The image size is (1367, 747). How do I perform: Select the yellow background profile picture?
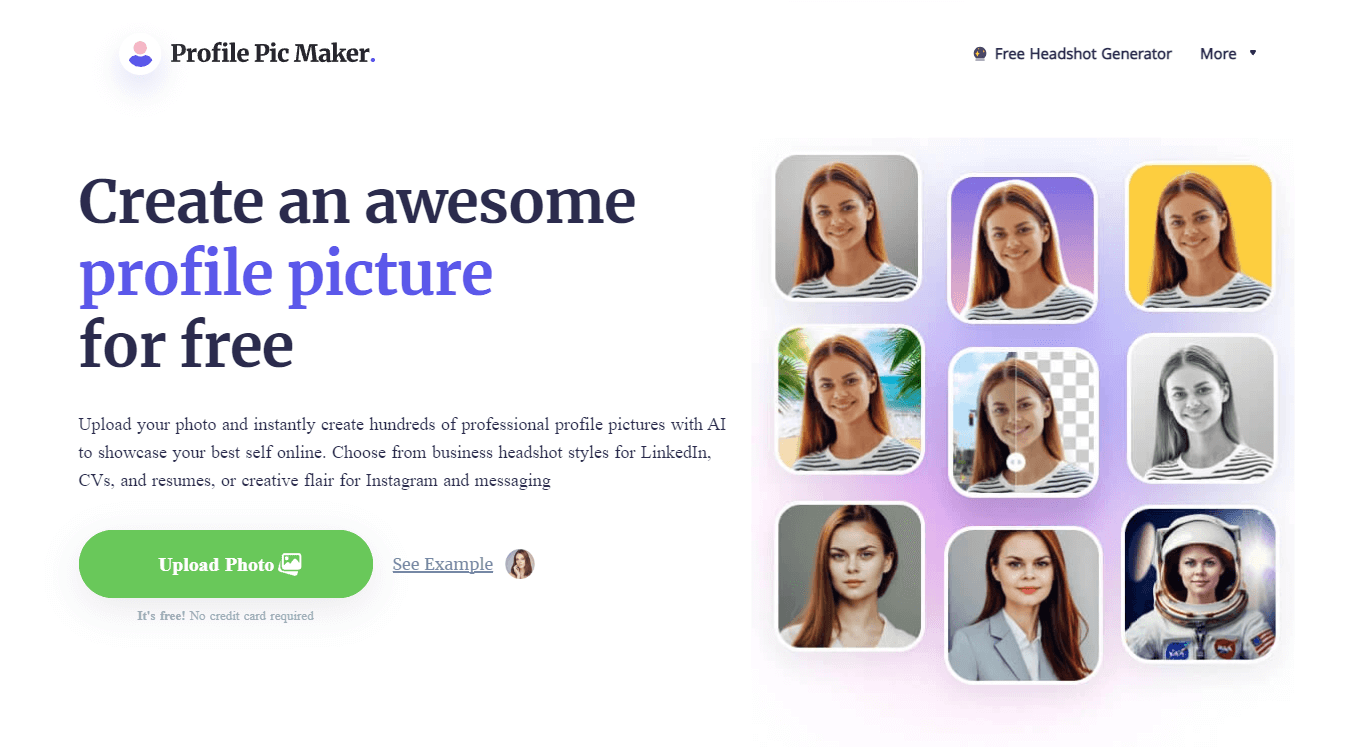(x=1200, y=237)
